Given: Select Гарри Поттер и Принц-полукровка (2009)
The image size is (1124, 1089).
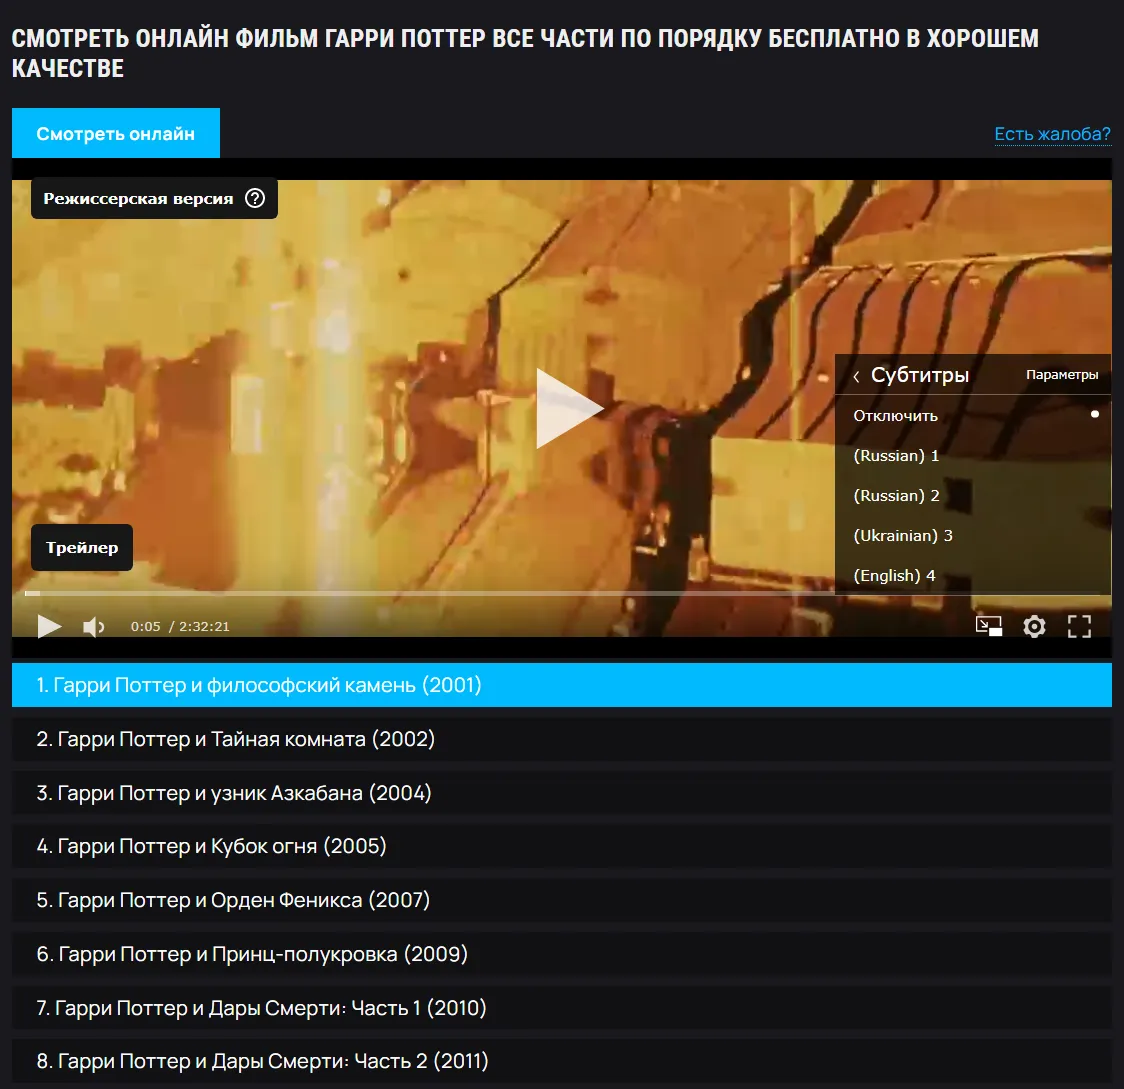Looking at the screenshot, I should tap(562, 954).
